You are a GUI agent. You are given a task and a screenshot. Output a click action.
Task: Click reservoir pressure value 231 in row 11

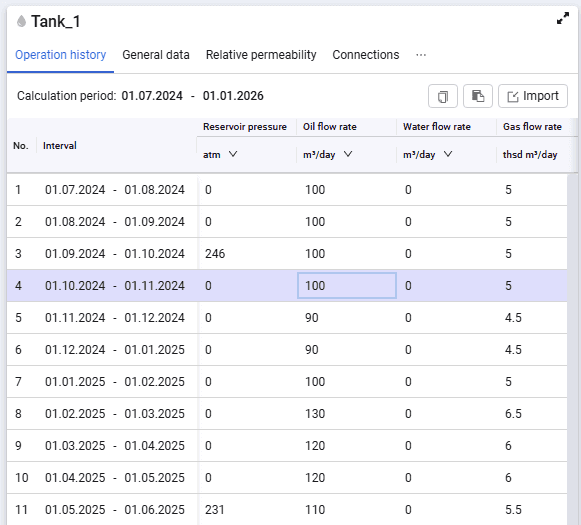215,510
